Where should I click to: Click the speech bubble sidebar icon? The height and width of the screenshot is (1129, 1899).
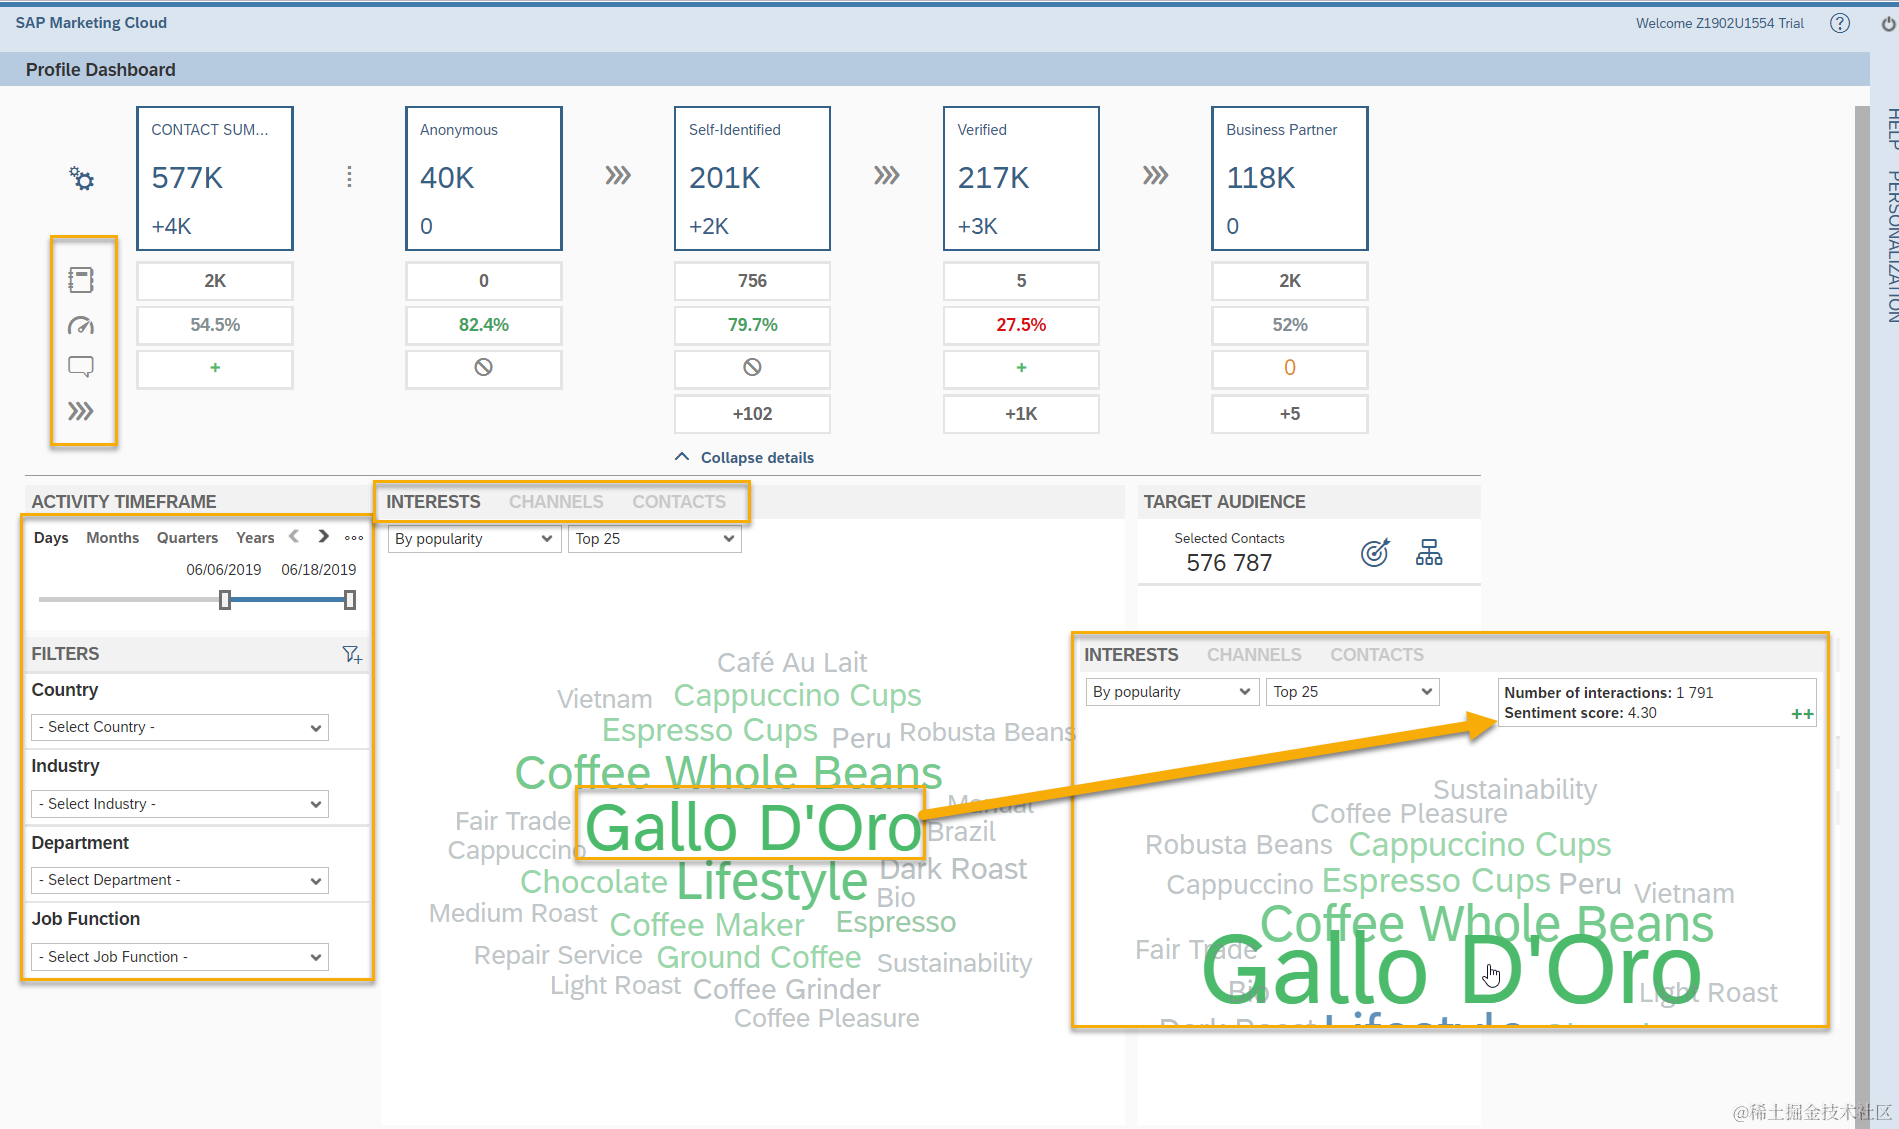(81, 367)
